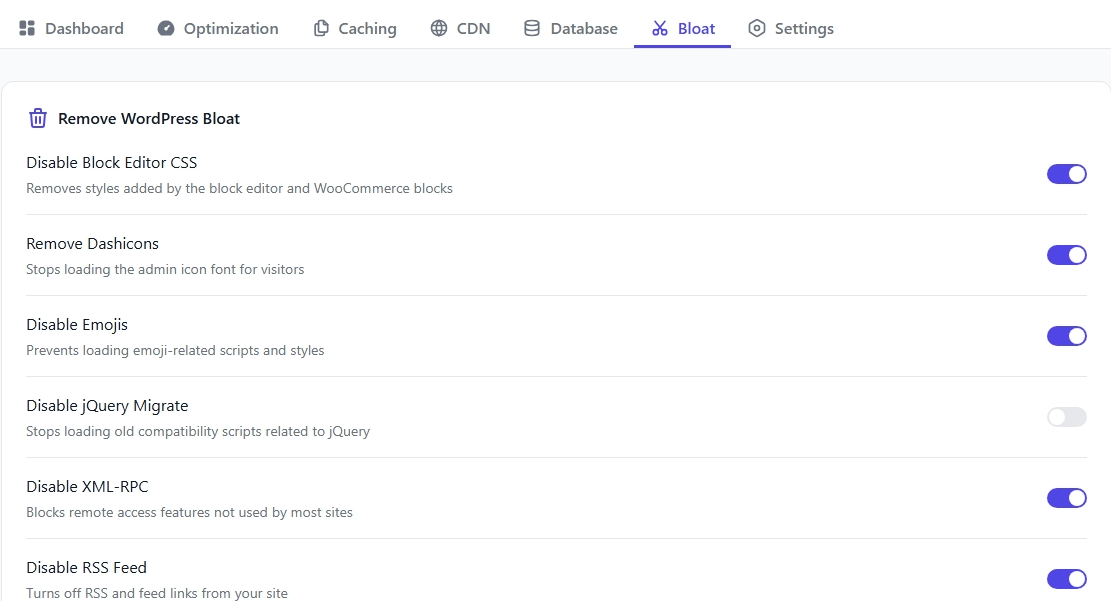The height and width of the screenshot is (601, 1111).
Task: Enable the Disable jQuery Migrate toggle
Action: [1066, 417]
